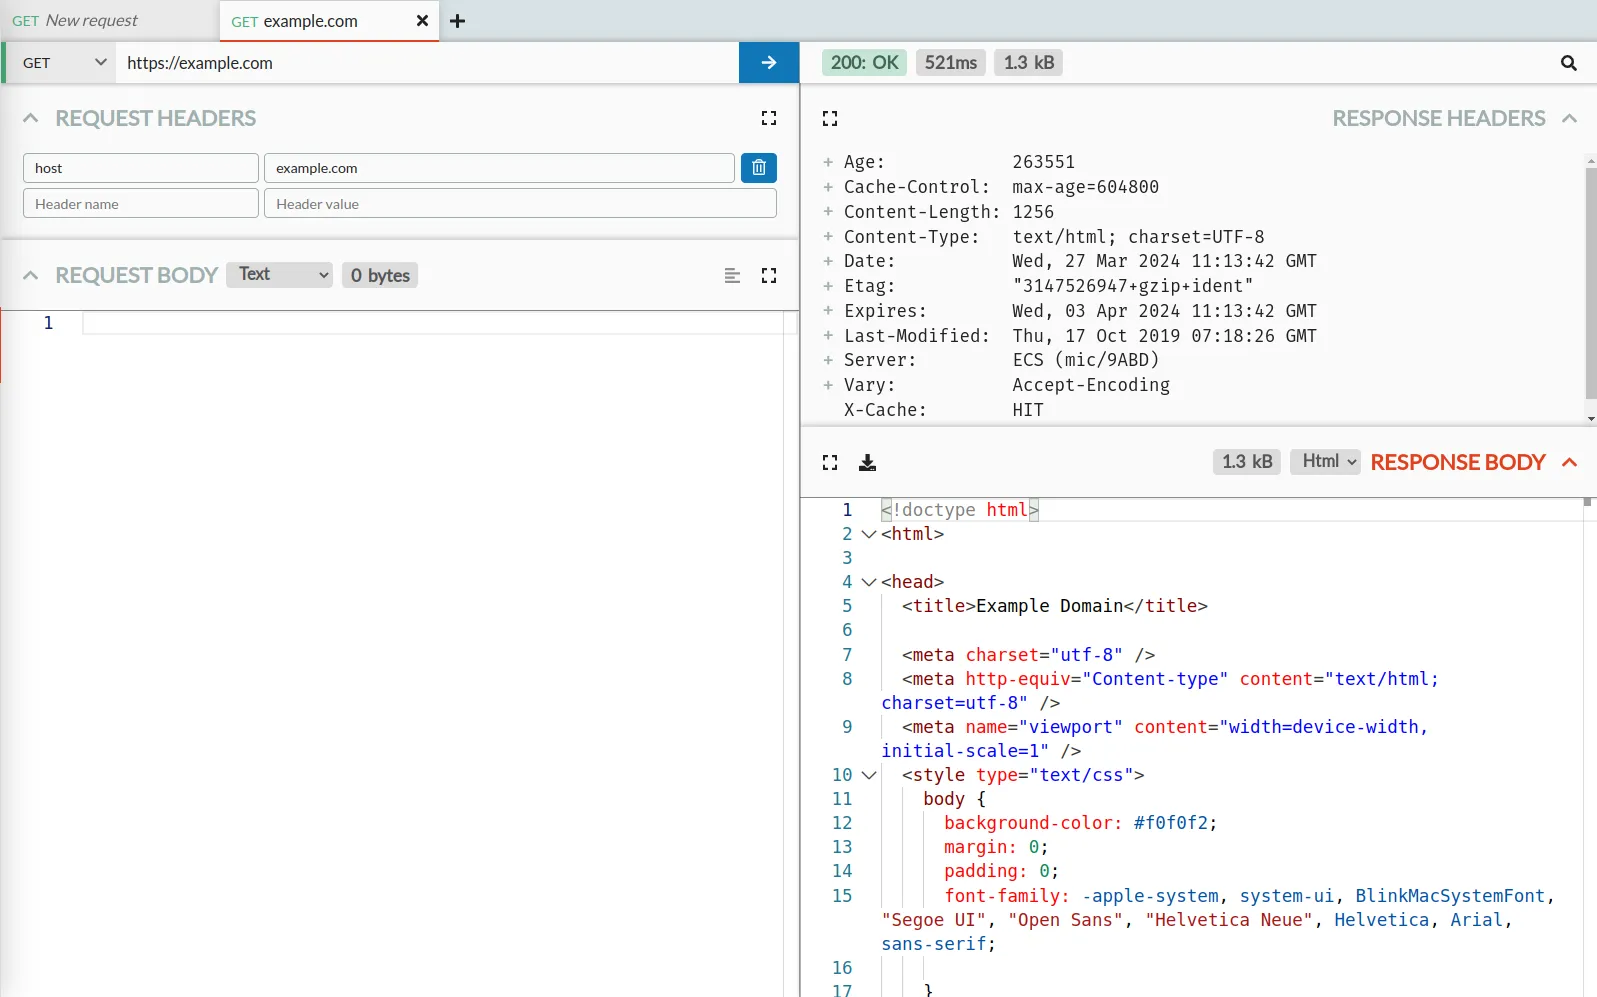Click the 1.3 kB badge in Response Body header
Viewport: 1597px width, 997px height.
[x=1247, y=461]
